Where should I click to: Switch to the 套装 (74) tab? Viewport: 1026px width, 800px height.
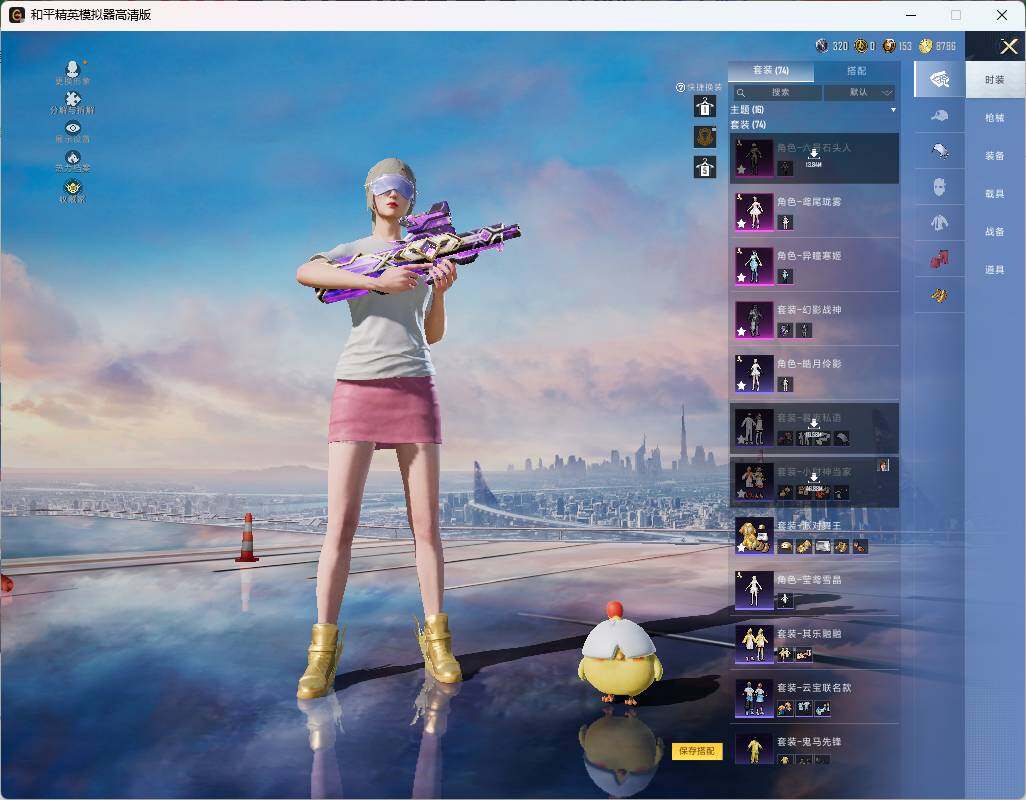(771, 71)
